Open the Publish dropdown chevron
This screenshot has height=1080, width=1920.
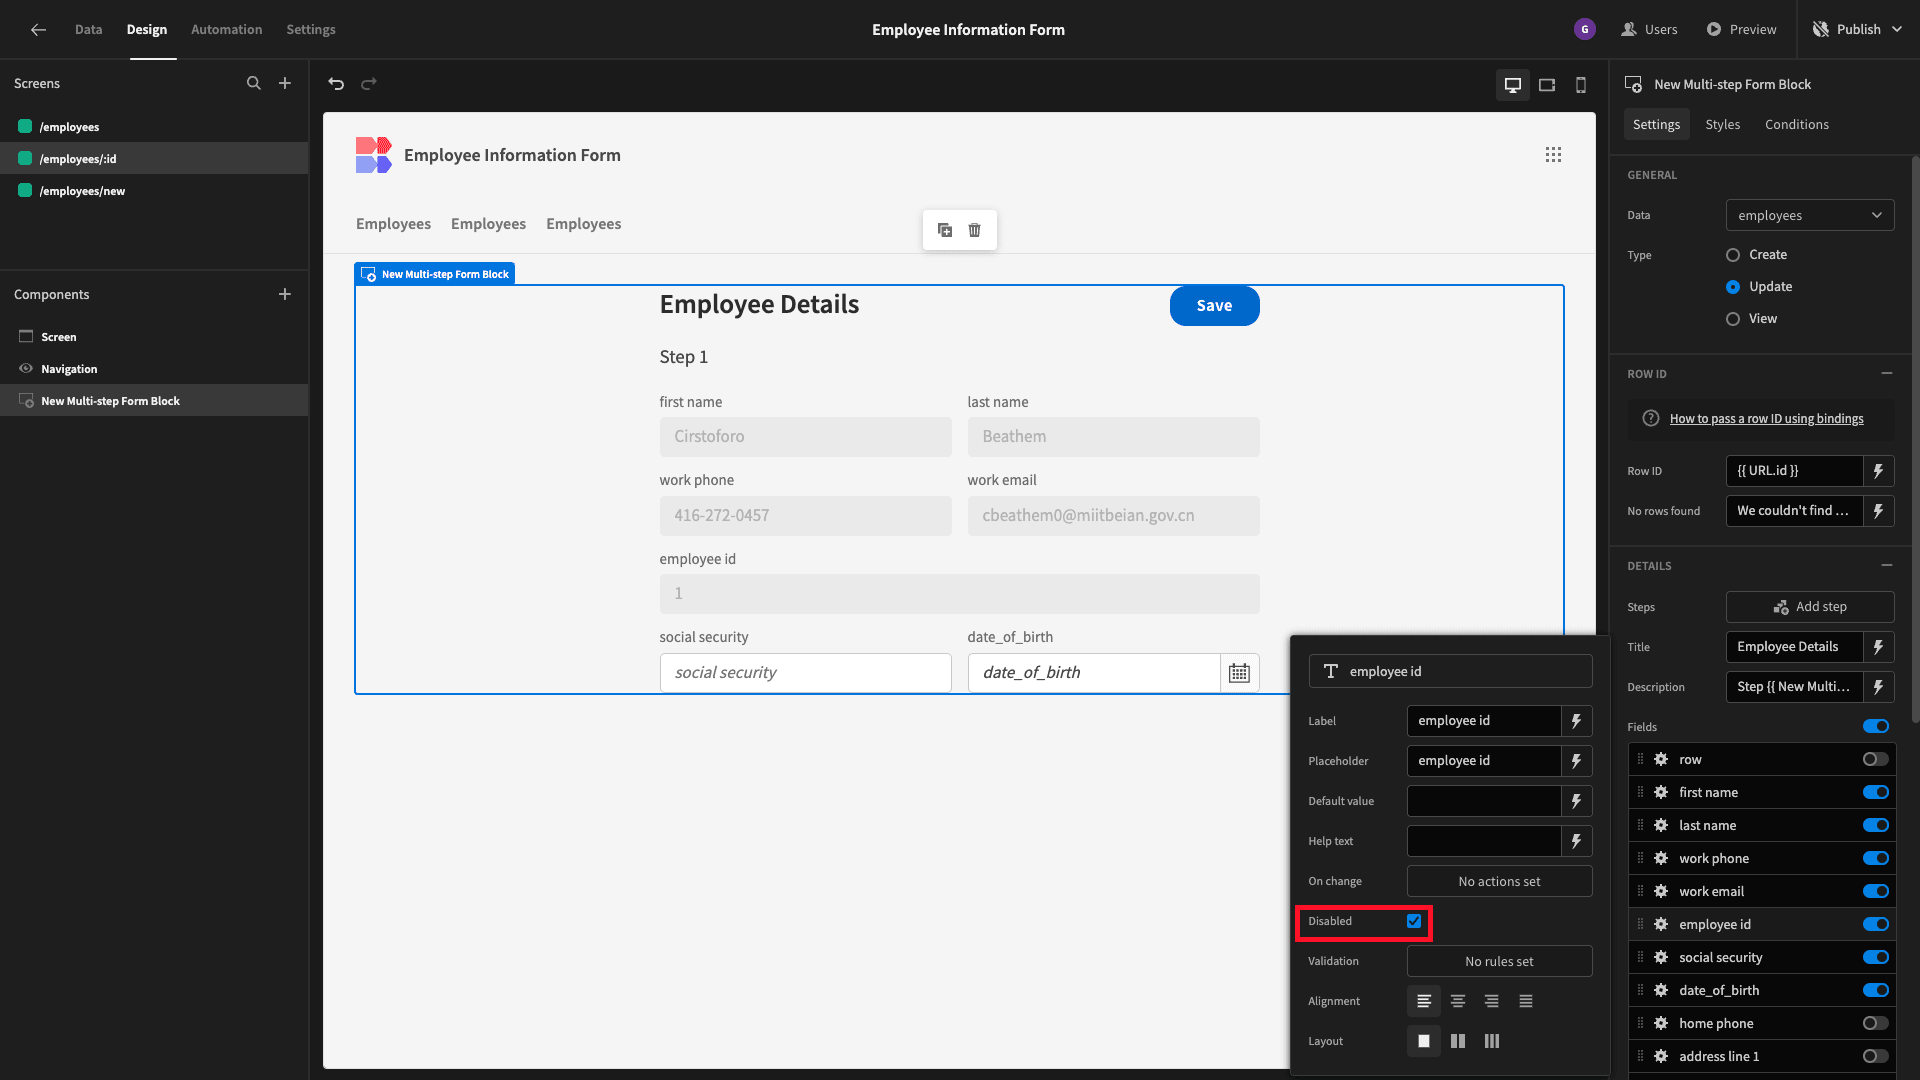point(1898,30)
